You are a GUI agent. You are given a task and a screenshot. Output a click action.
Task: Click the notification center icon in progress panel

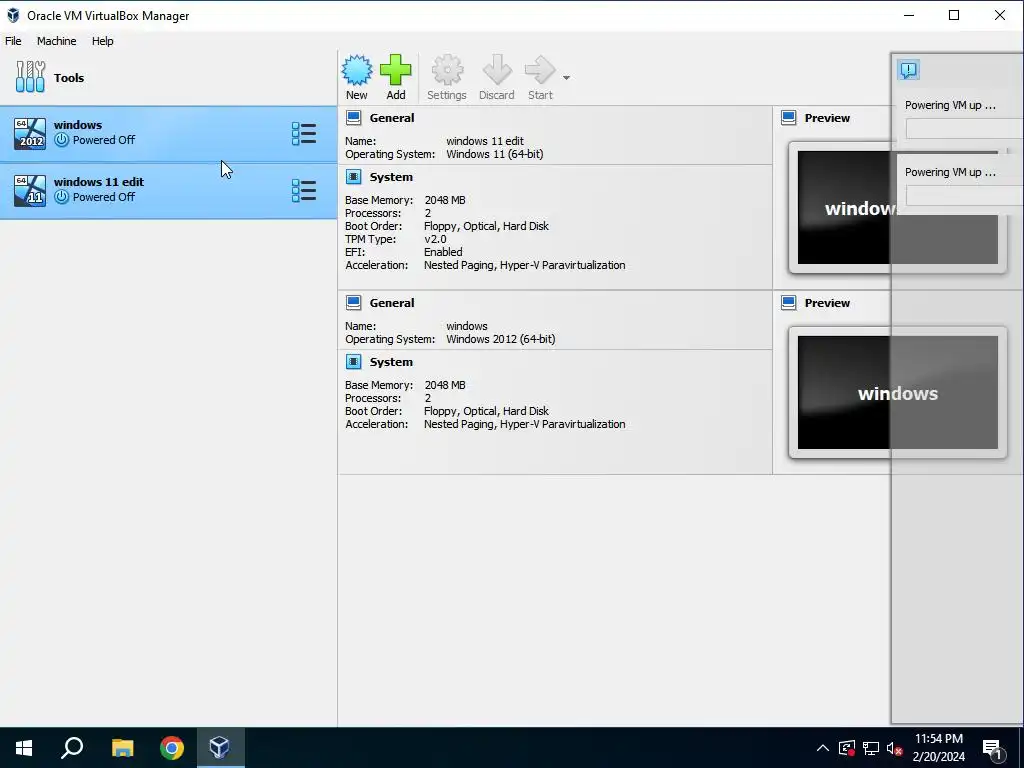pos(908,70)
